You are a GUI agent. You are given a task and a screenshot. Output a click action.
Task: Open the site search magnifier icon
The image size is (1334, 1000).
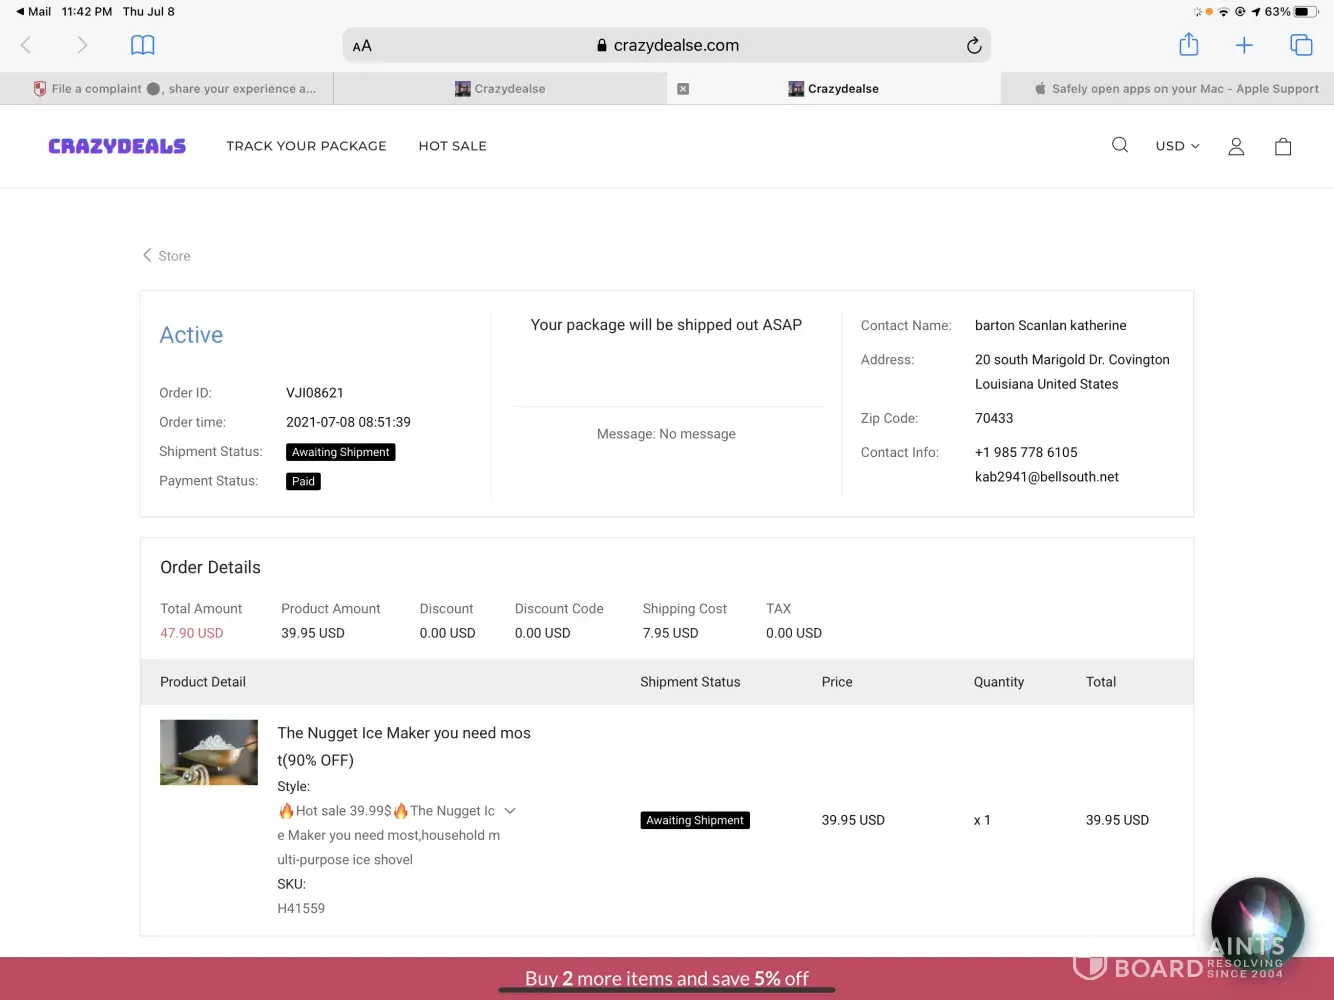click(1120, 145)
